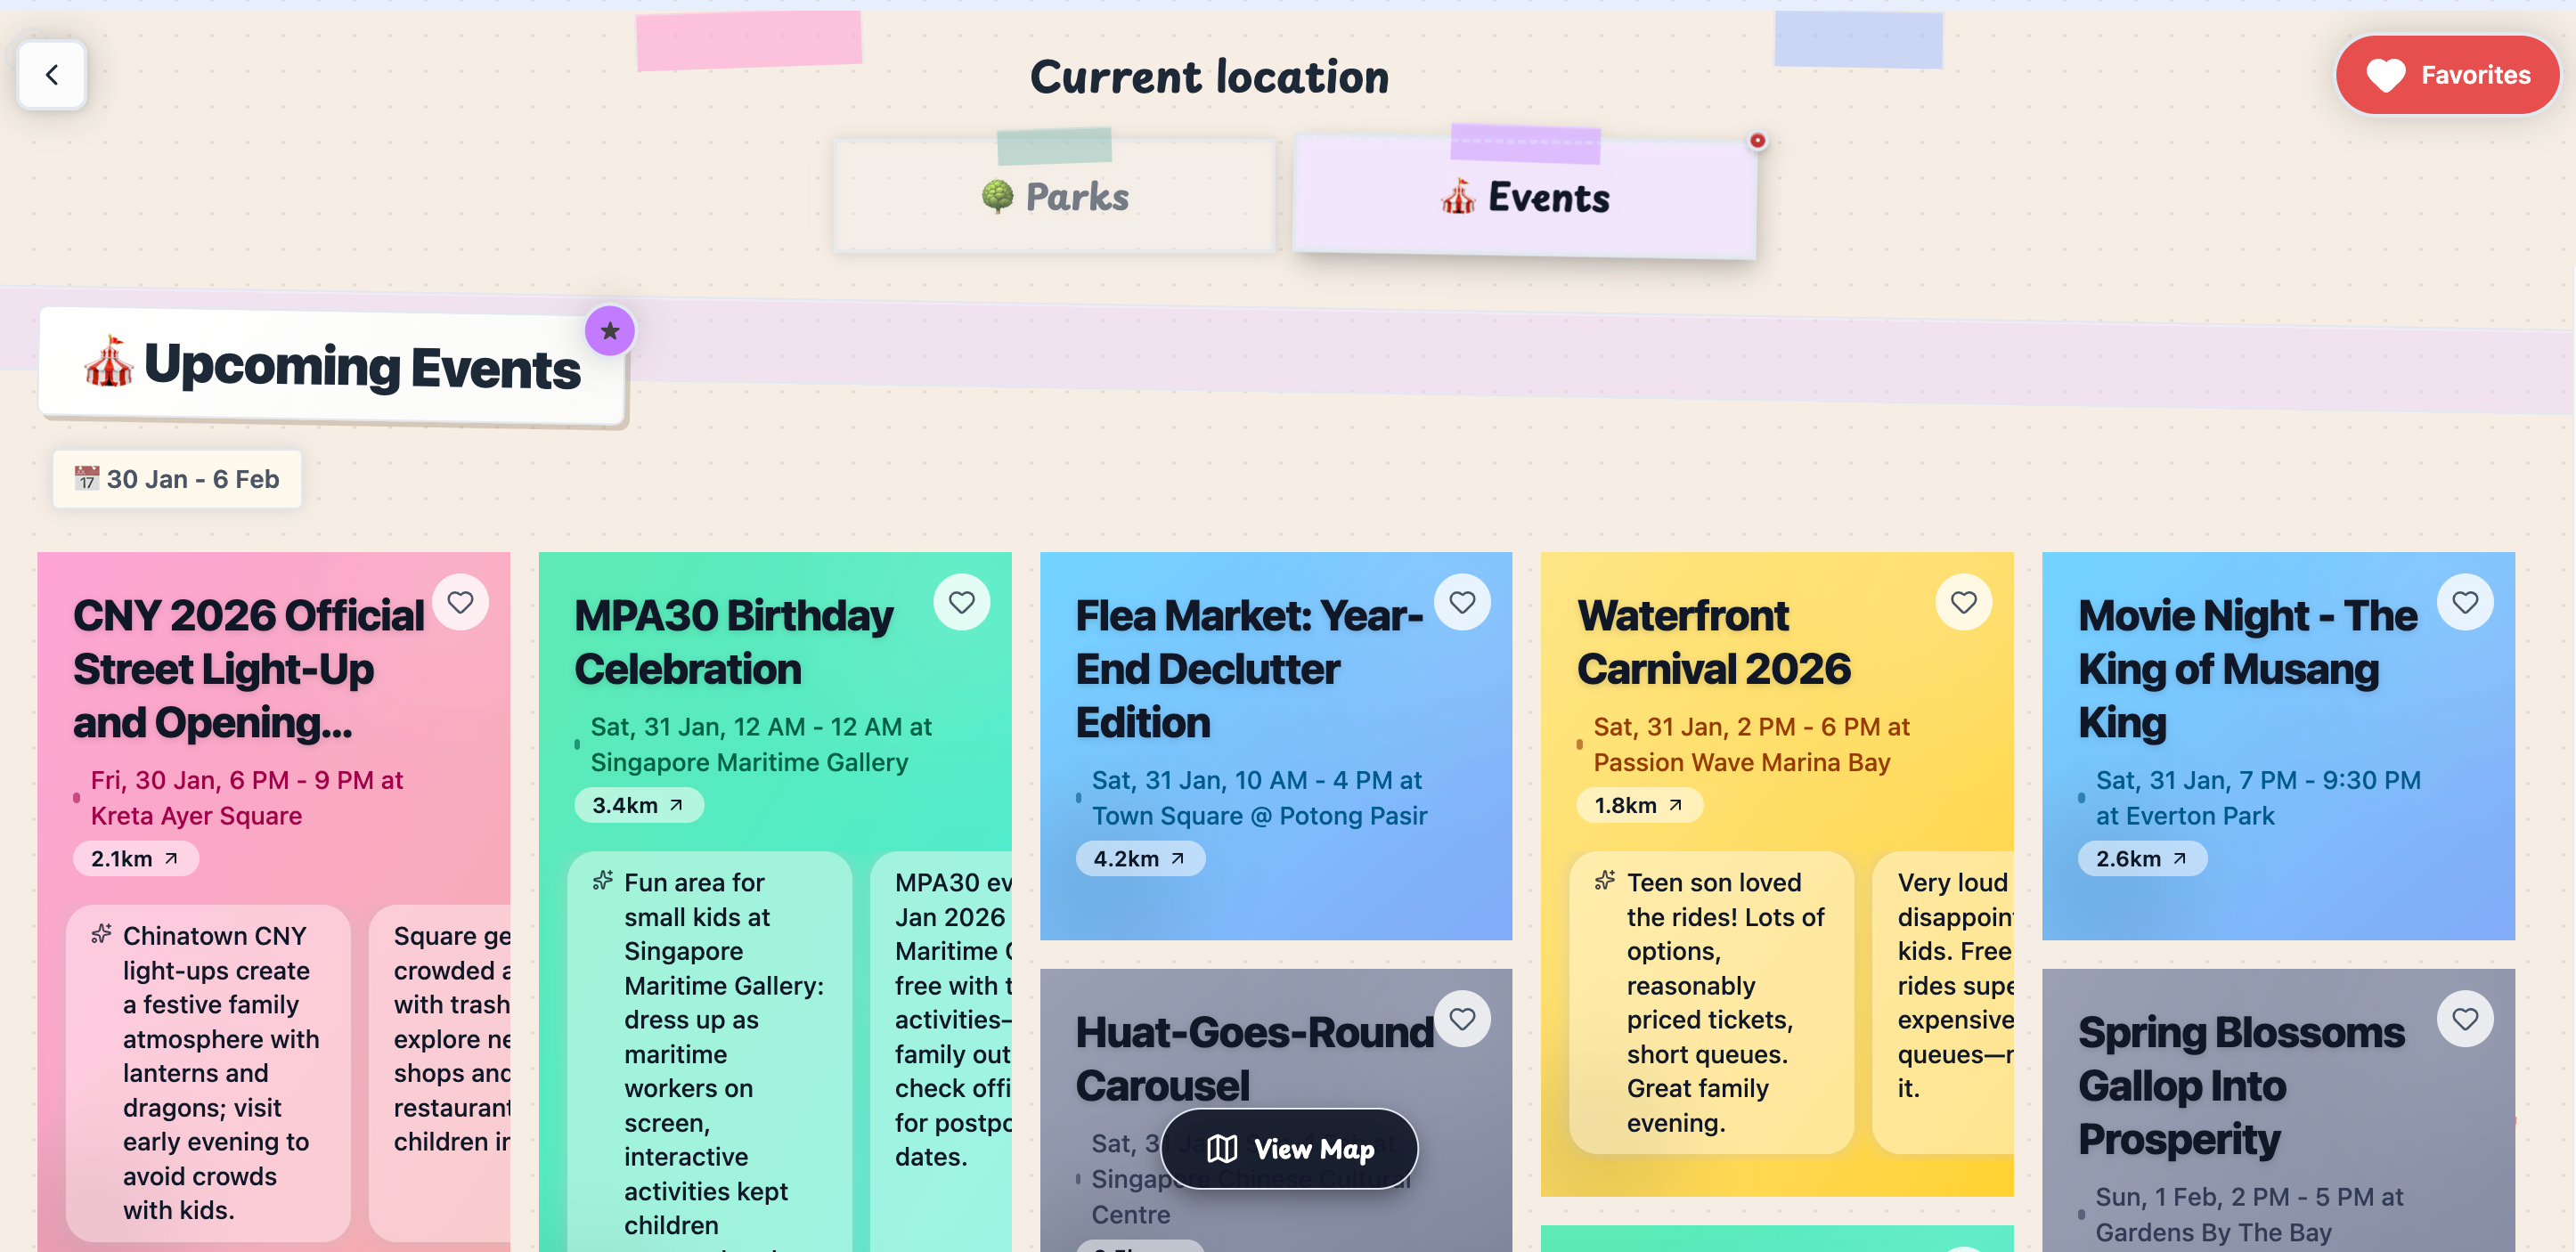Open the 30 Jan - 6 Feb date filter
This screenshot has width=2576, height=1252.
click(x=177, y=479)
